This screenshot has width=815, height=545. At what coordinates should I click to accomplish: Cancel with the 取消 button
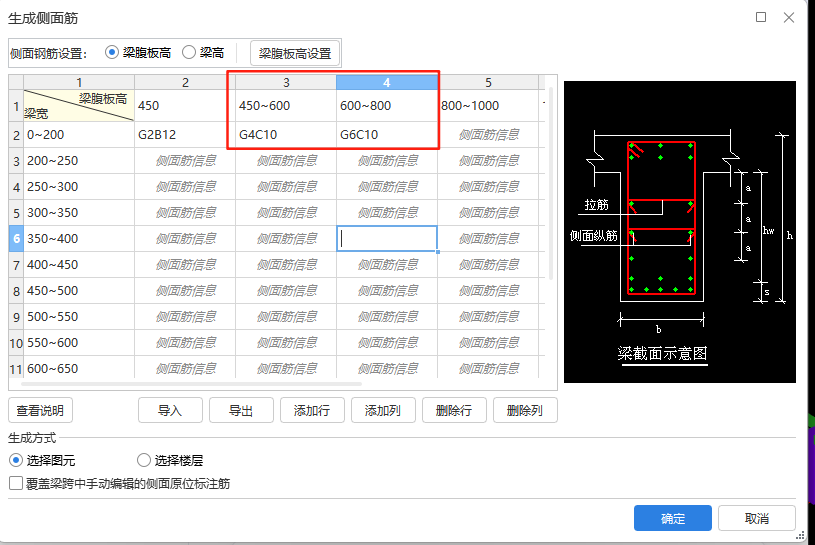[x=757, y=518]
